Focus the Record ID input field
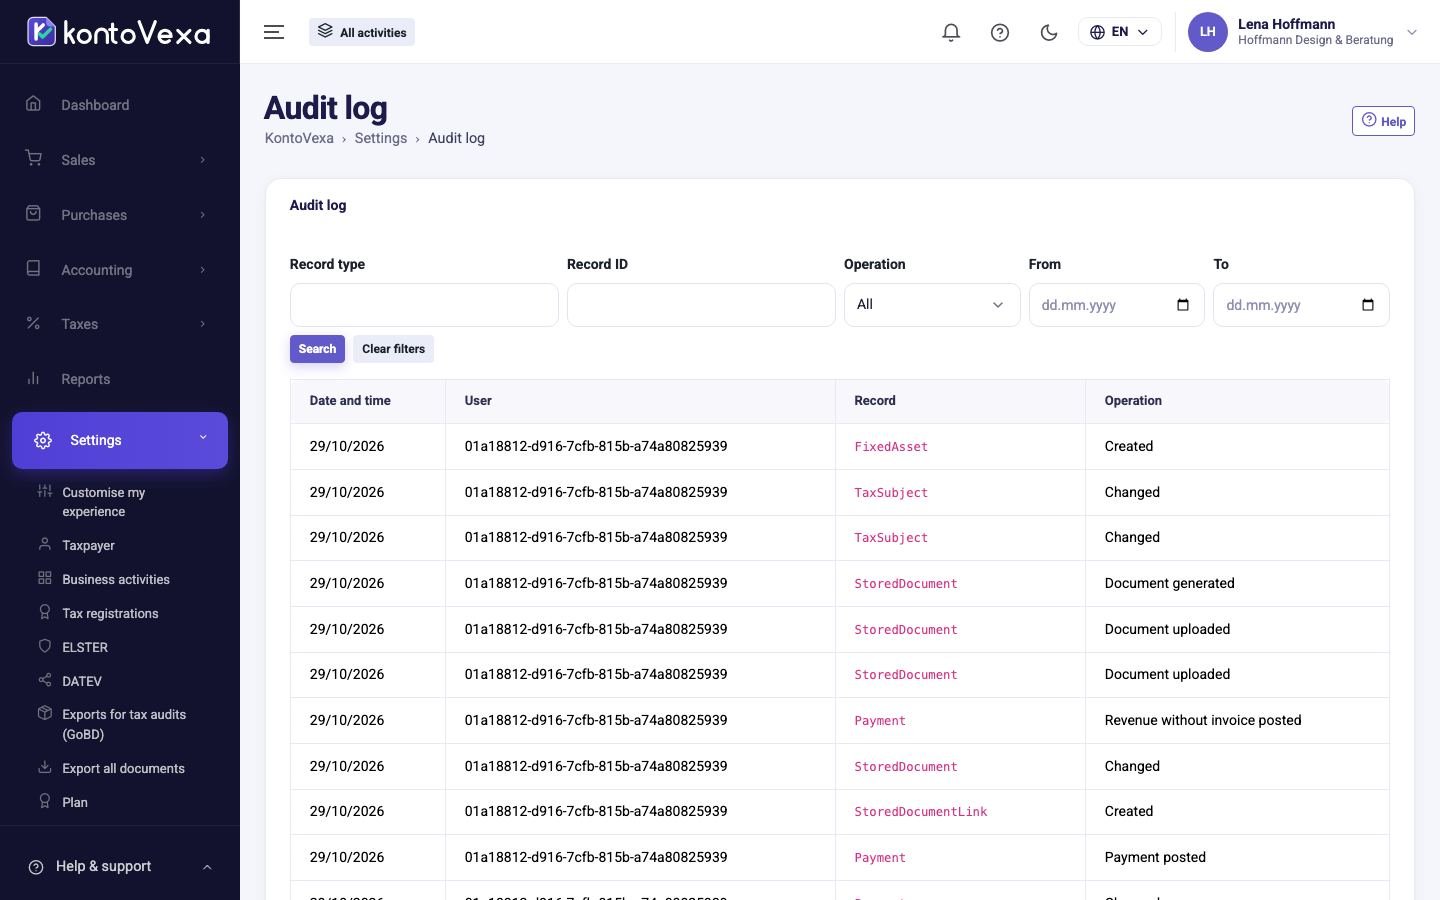The image size is (1440, 900). coord(701,305)
